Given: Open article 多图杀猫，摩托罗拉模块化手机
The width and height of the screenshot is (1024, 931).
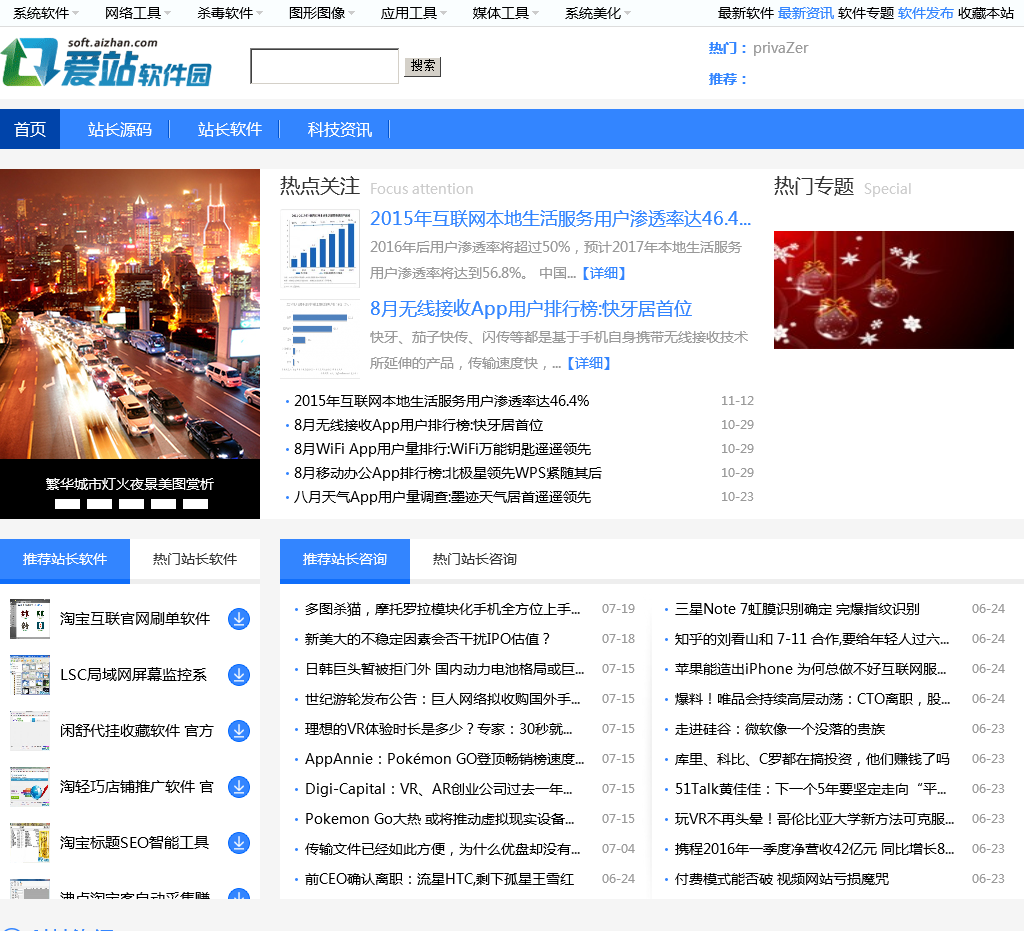Looking at the screenshot, I should click(442, 609).
